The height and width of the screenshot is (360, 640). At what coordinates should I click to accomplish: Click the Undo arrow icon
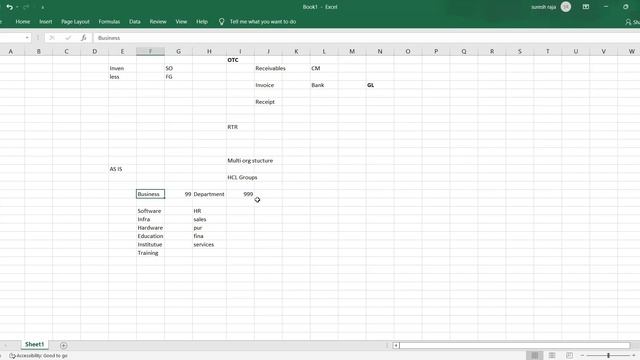(9, 7)
